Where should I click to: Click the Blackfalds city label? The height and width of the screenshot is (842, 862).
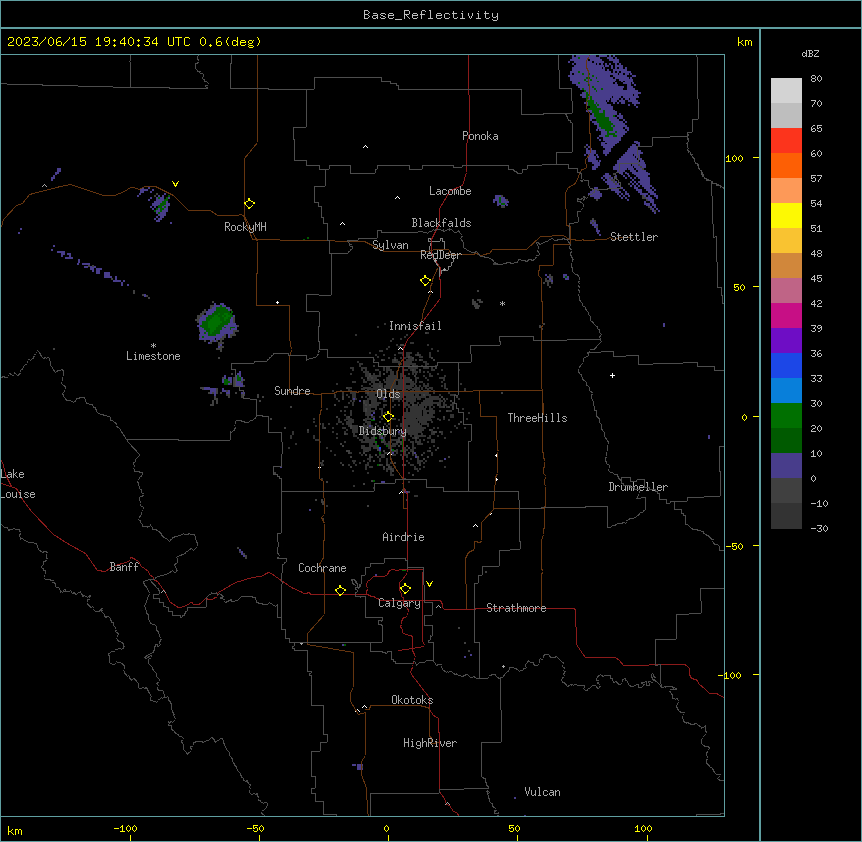[x=441, y=223]
